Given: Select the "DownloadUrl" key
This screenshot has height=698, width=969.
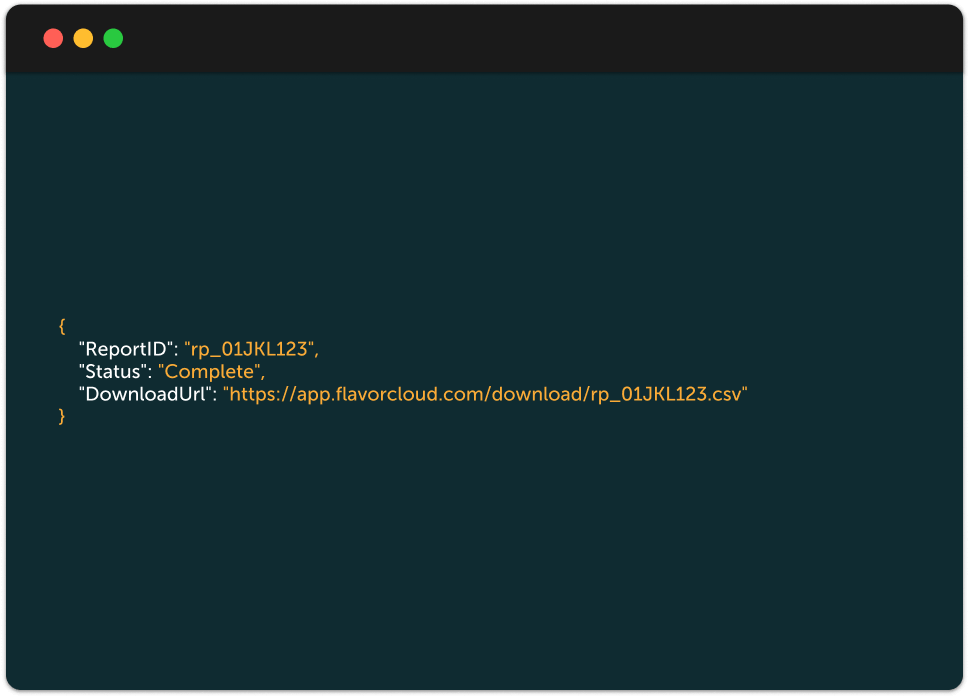Looking at the screenshot, I should [x=145, y=394].
